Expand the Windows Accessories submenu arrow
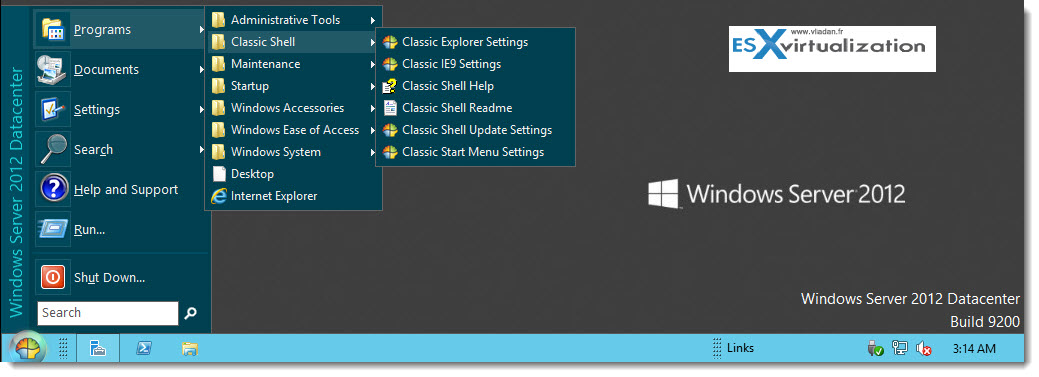This screenshot has width=1039, height=377. pyautogui.click(x=373, y=108)
